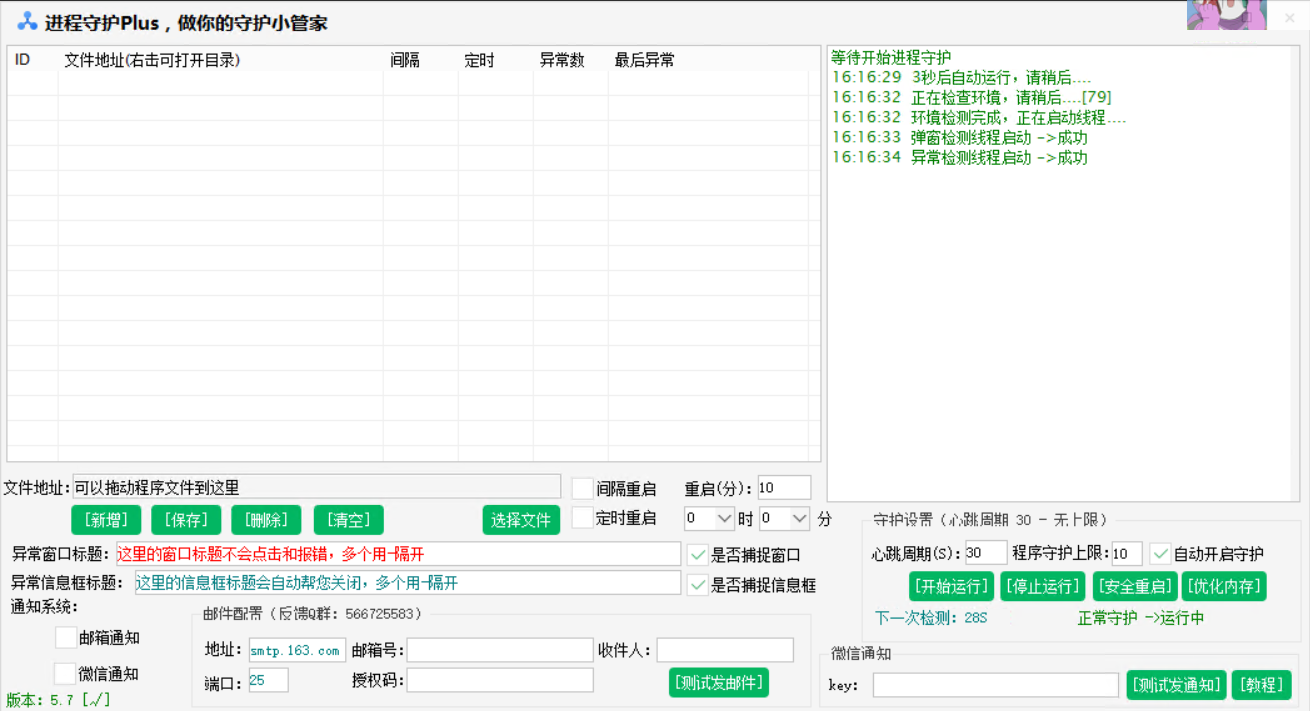This screenshot has width=1310, height=711.
Task: Click log entry 正在检查环境
Action: (x=971, y=97)
